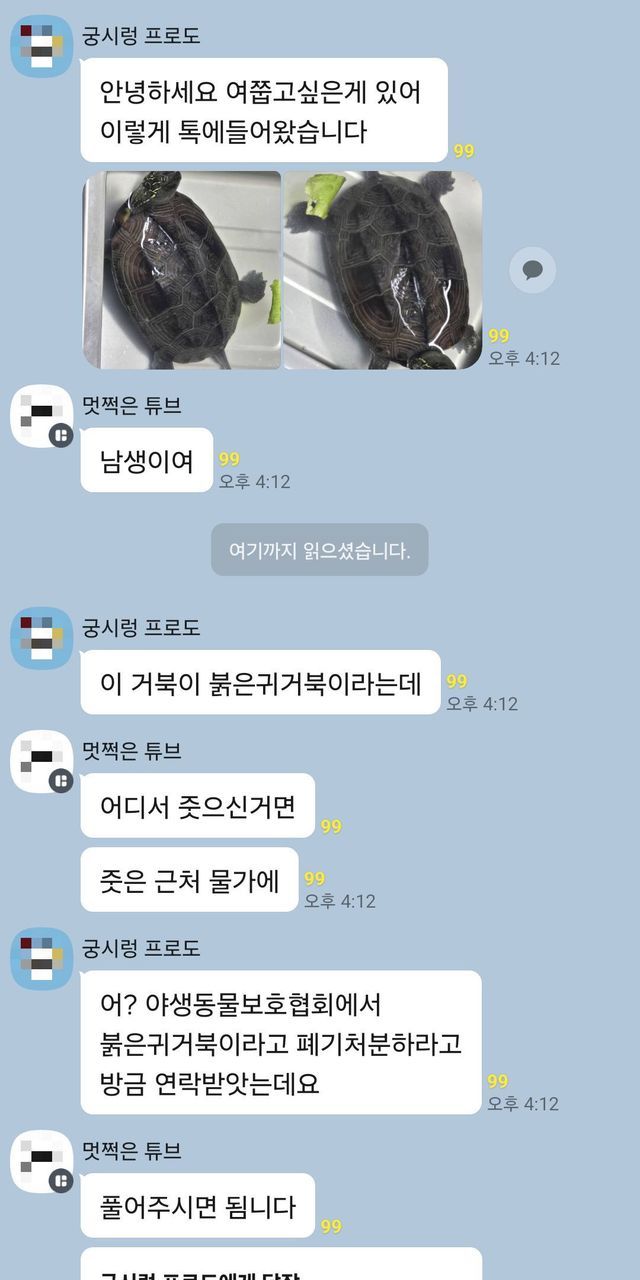The image size is (640, 1280).
Task: Select the 남생이여 message bubble
Action: [x=147, y=460]
